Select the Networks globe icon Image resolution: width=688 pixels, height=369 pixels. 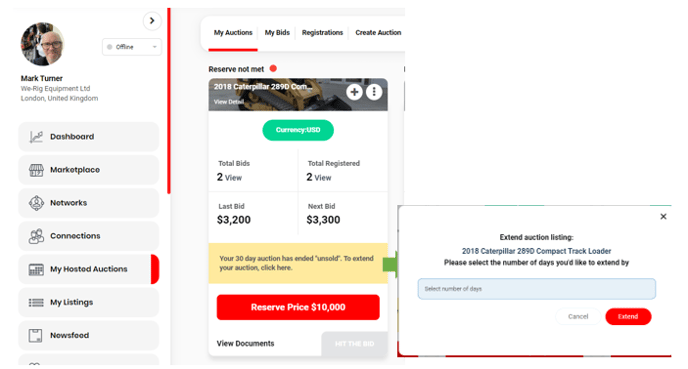click(36, 203)
